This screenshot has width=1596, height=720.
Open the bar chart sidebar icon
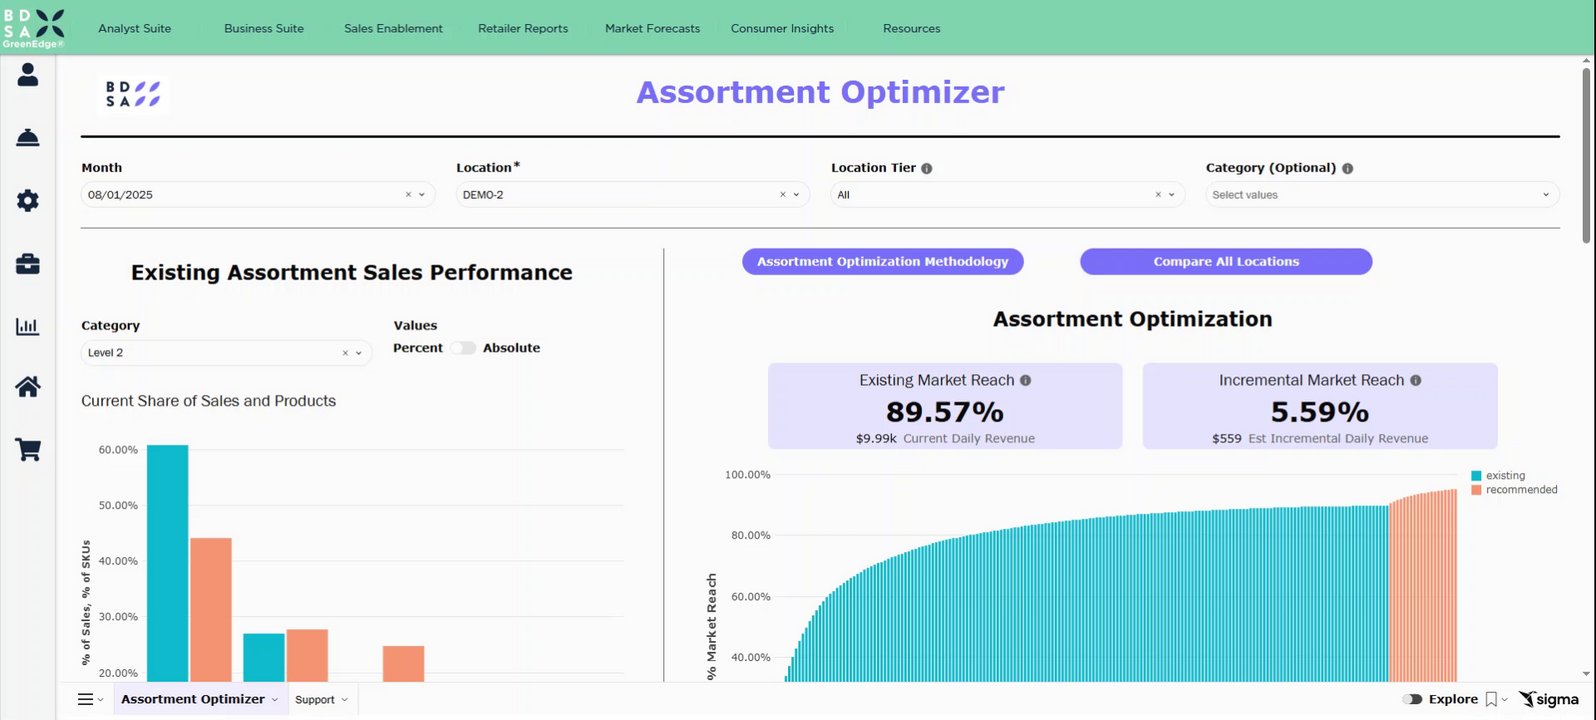[28, 326]
